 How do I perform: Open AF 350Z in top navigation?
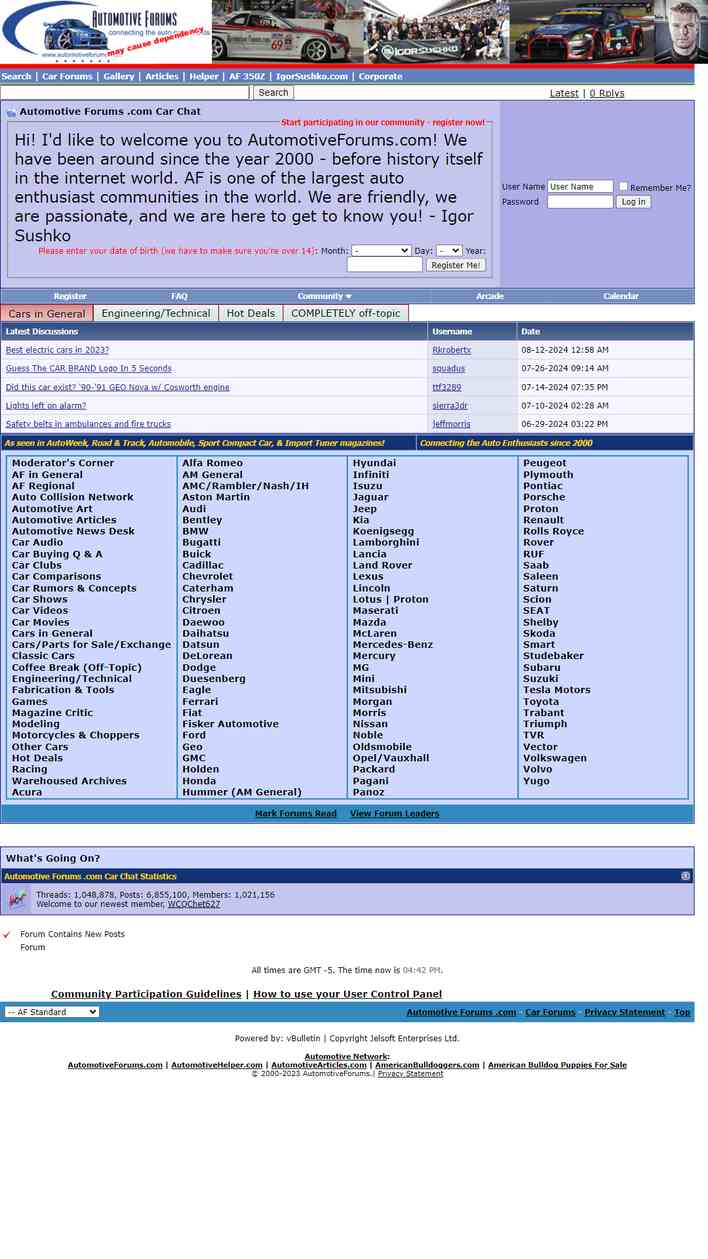[x=247, y=76]
